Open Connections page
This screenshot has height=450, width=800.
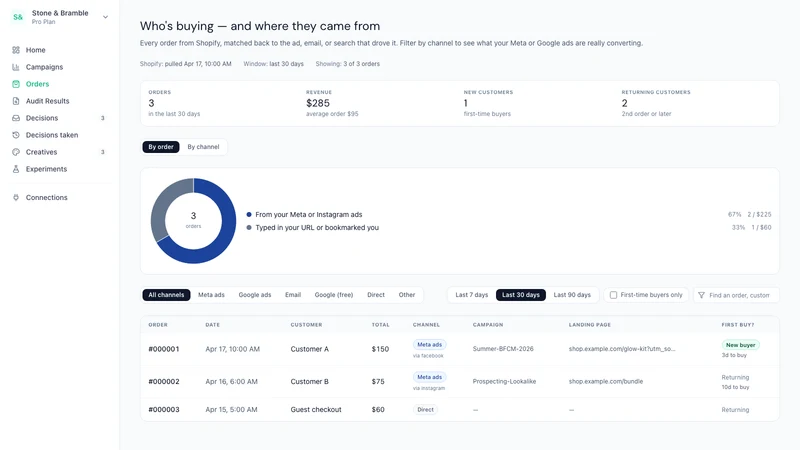click(x=46, y=197)
